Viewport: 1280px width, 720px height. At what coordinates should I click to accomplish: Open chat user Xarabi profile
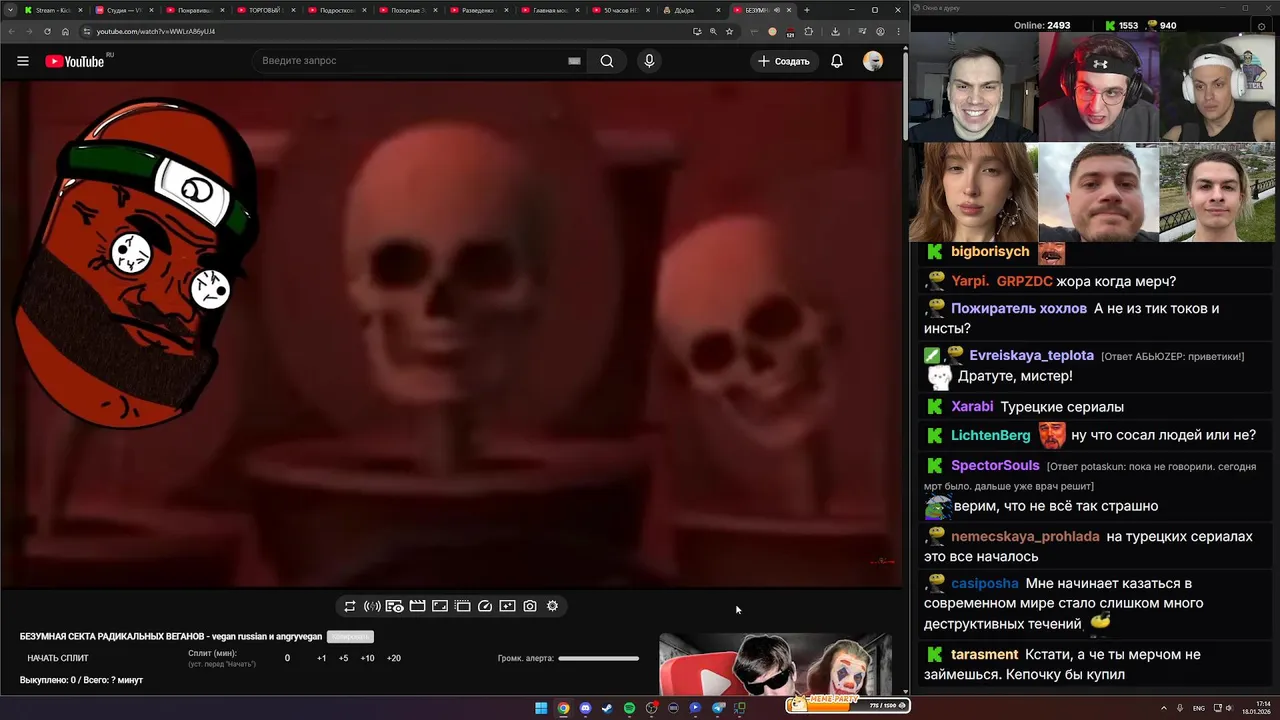pos(972,407)
